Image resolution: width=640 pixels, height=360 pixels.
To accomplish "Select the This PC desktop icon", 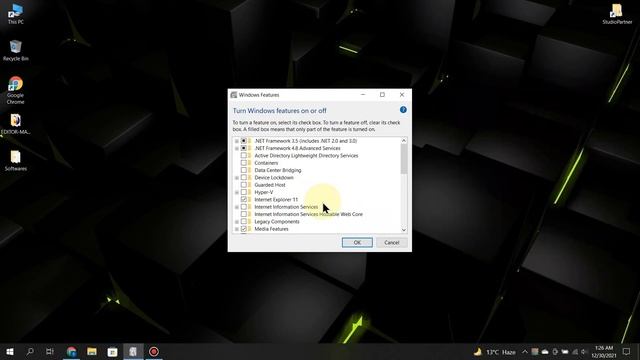I will (16, 14).
